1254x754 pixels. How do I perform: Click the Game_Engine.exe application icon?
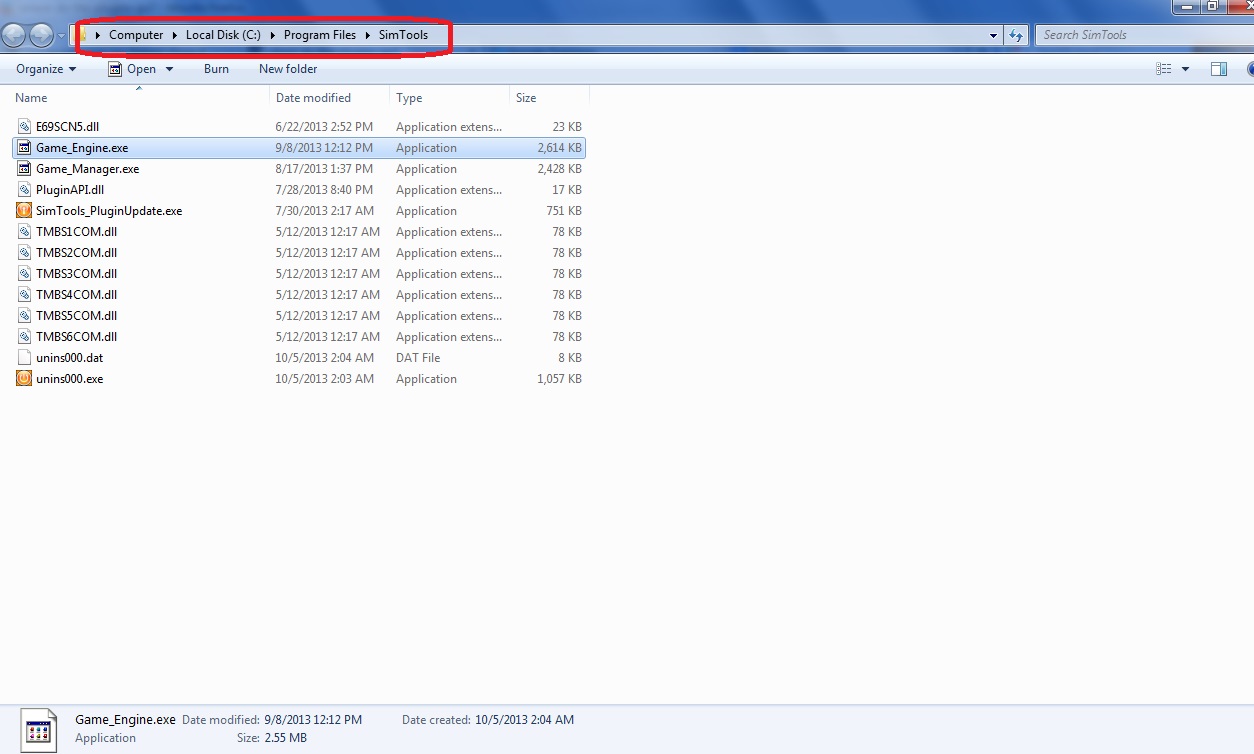click(x=24, y=148)
